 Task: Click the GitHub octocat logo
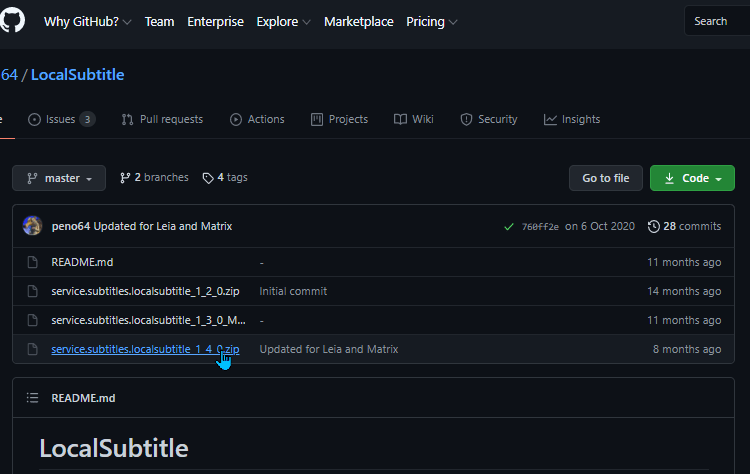[12, 21]
